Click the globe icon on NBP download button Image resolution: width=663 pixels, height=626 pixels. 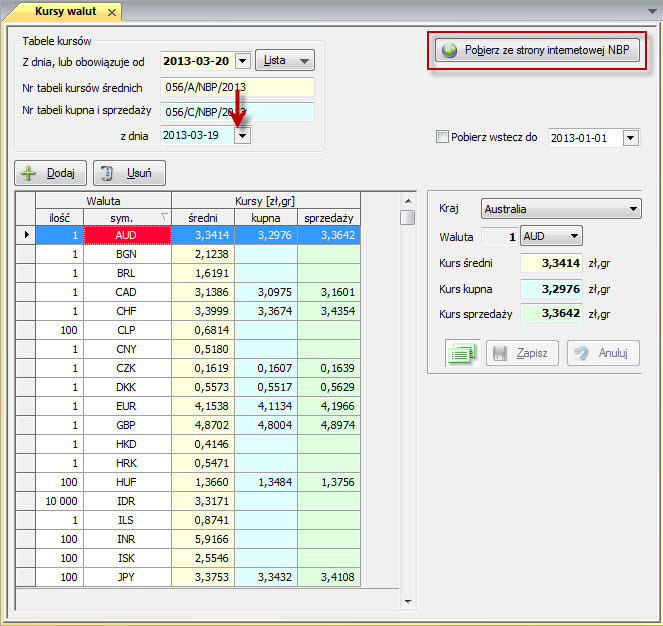(449, 50)
